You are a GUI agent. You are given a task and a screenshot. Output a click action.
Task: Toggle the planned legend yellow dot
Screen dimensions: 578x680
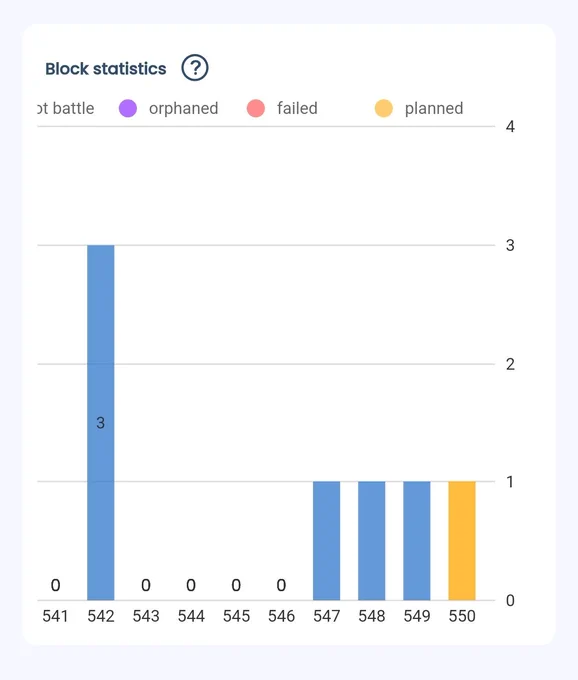(x=384, y=108)
